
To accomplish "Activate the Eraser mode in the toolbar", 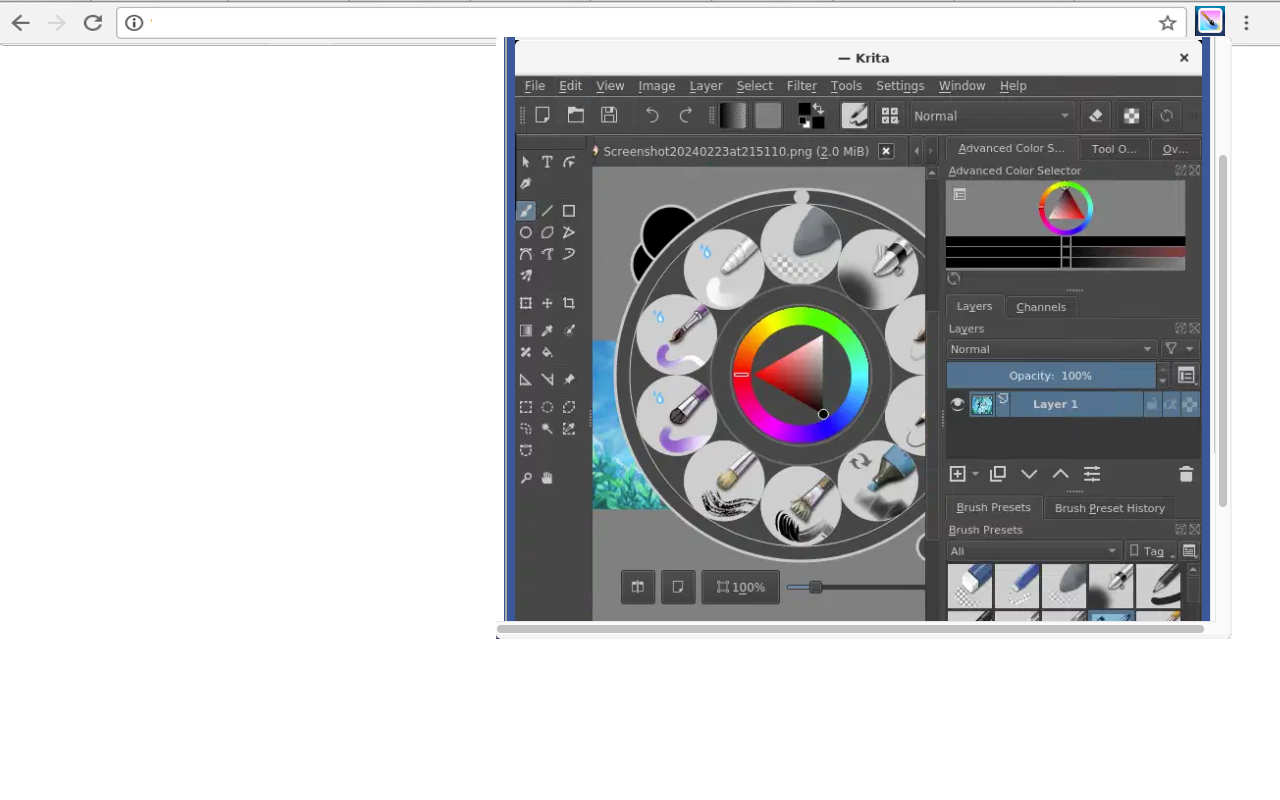I will pos(1095,116).
